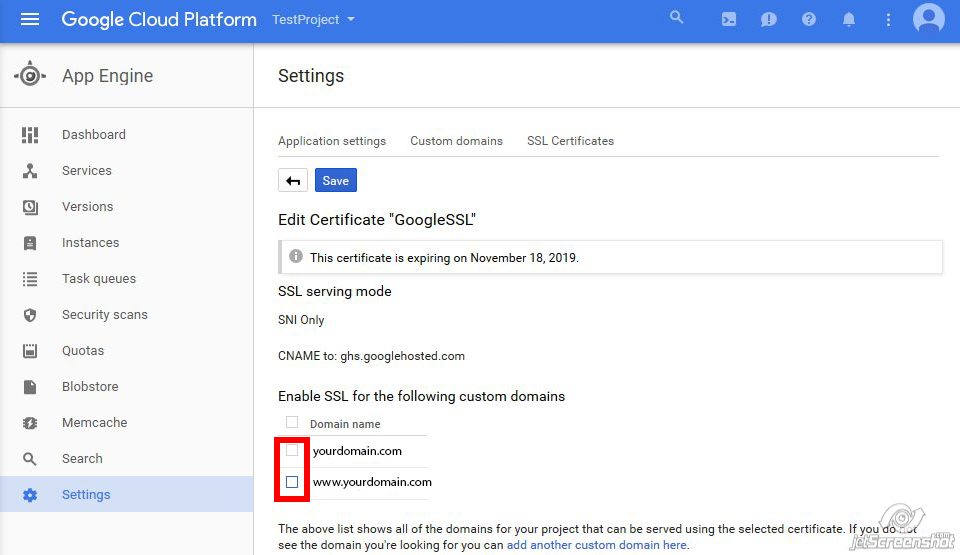Expand the TestProject project selector
This screenshot has height=555, width=960.
click(x=313, y=19)
